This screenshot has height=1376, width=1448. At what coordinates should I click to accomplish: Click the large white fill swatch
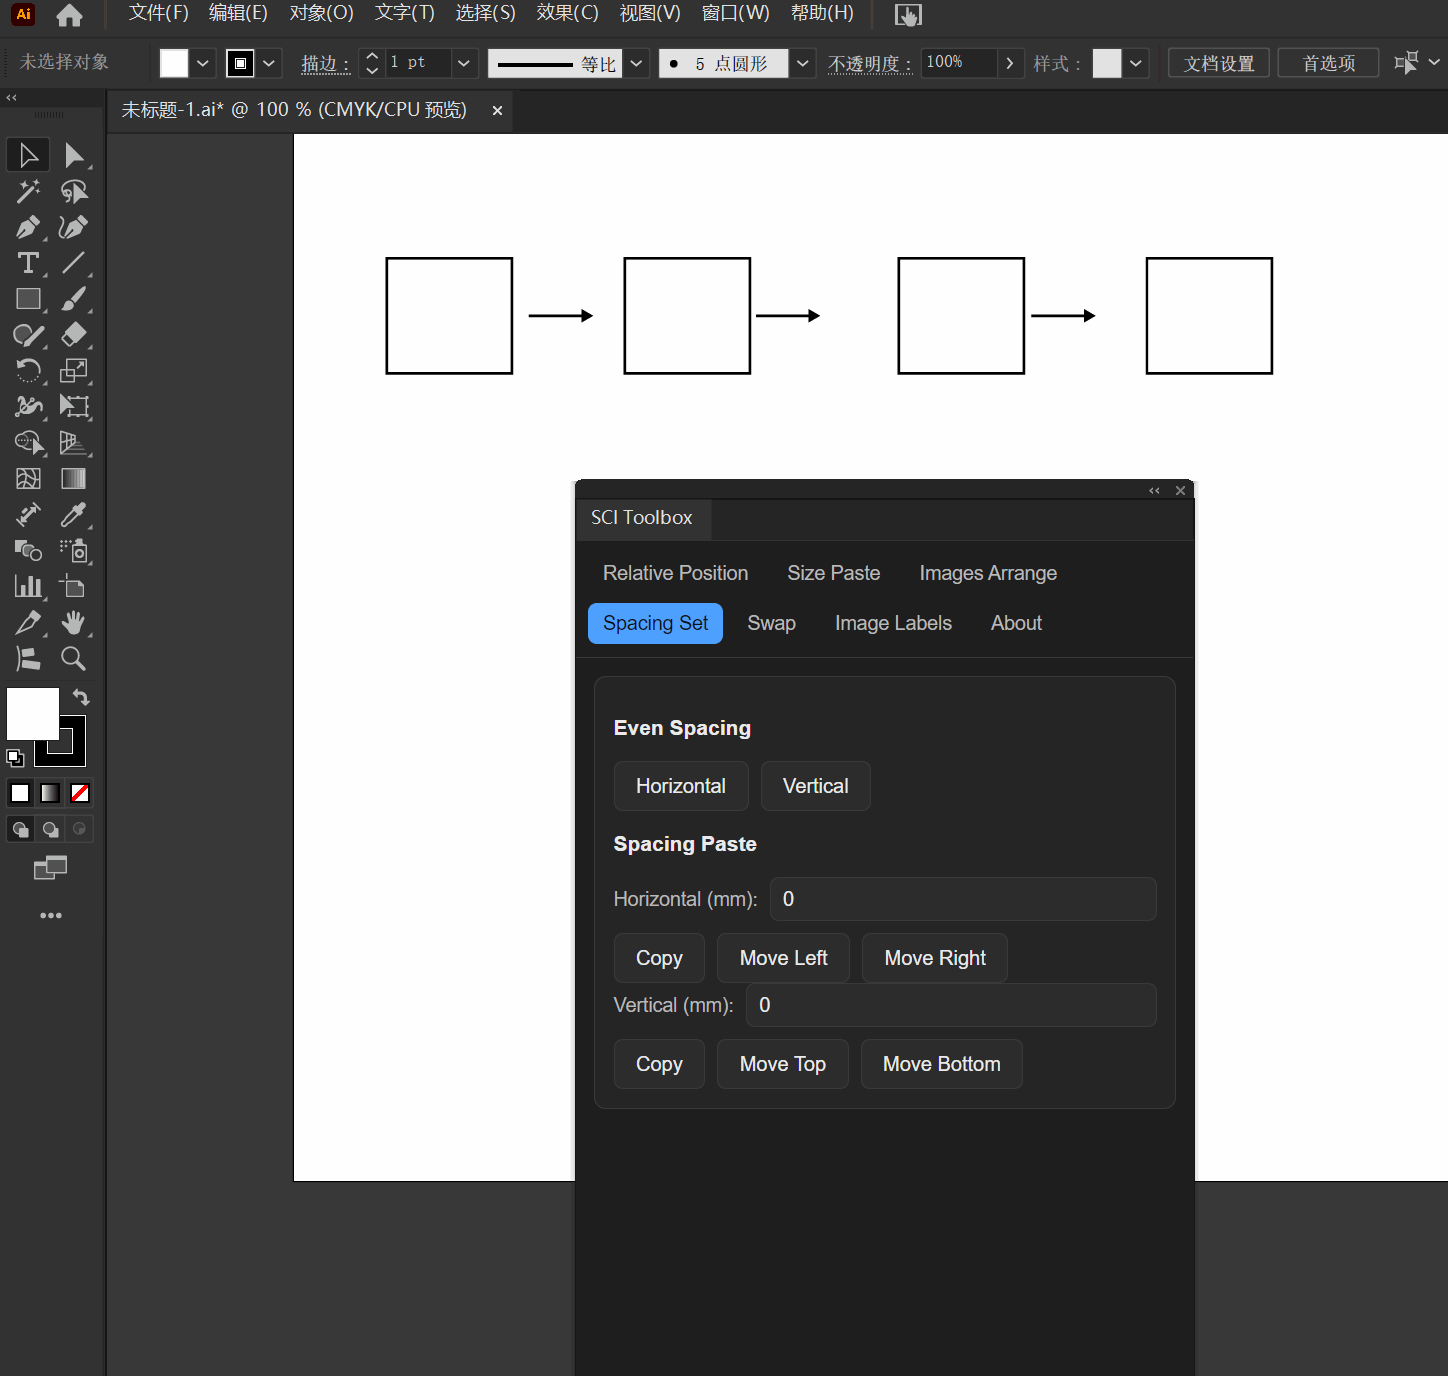point(33,714)
